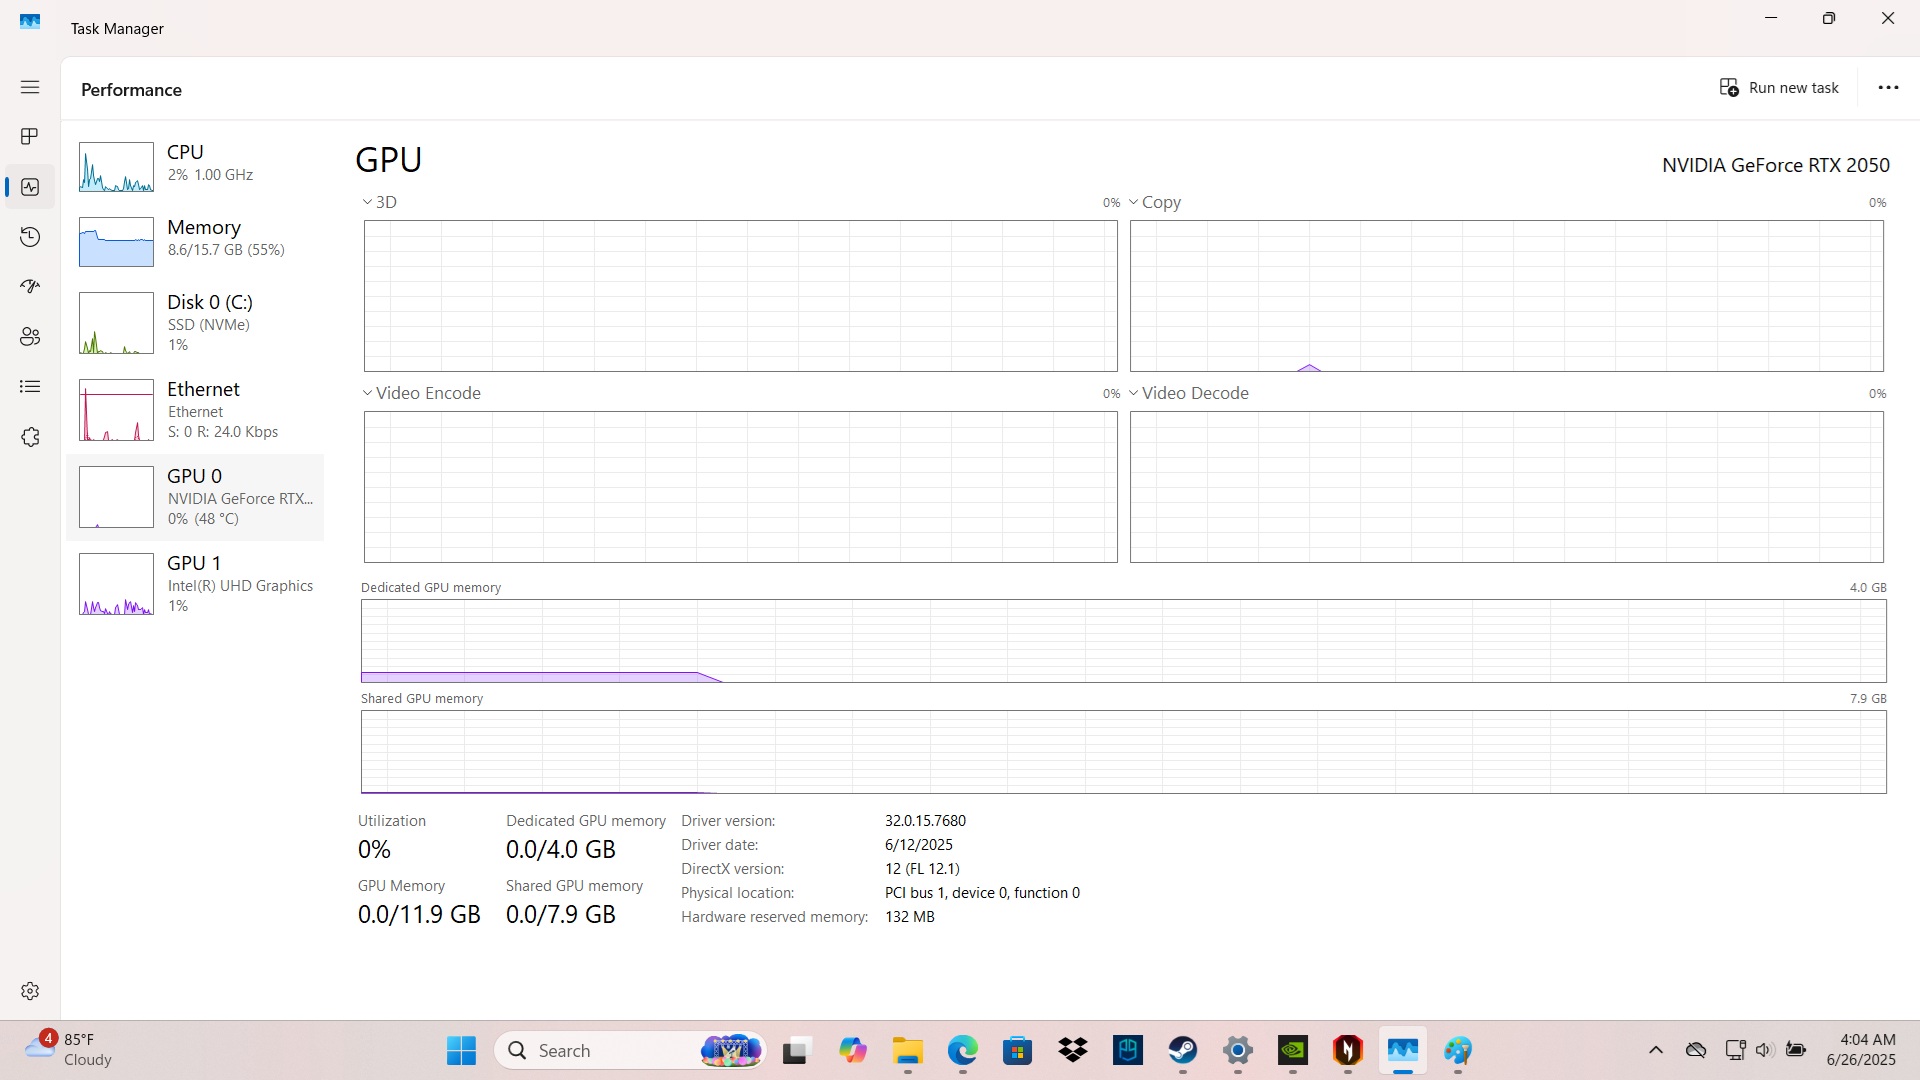Click the Shared GPU memory graph
This screenshot has width=1920, height=1080.
(1123, 752)
